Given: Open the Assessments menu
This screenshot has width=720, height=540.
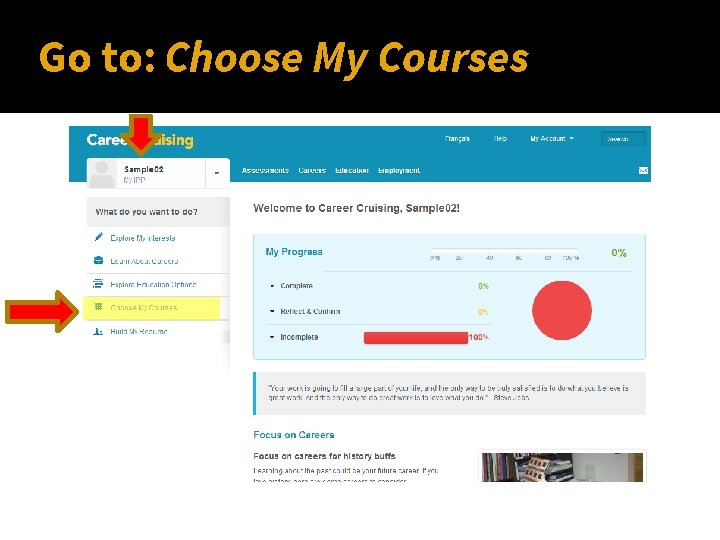Looking at the screenshot, I should pos(265,170).
